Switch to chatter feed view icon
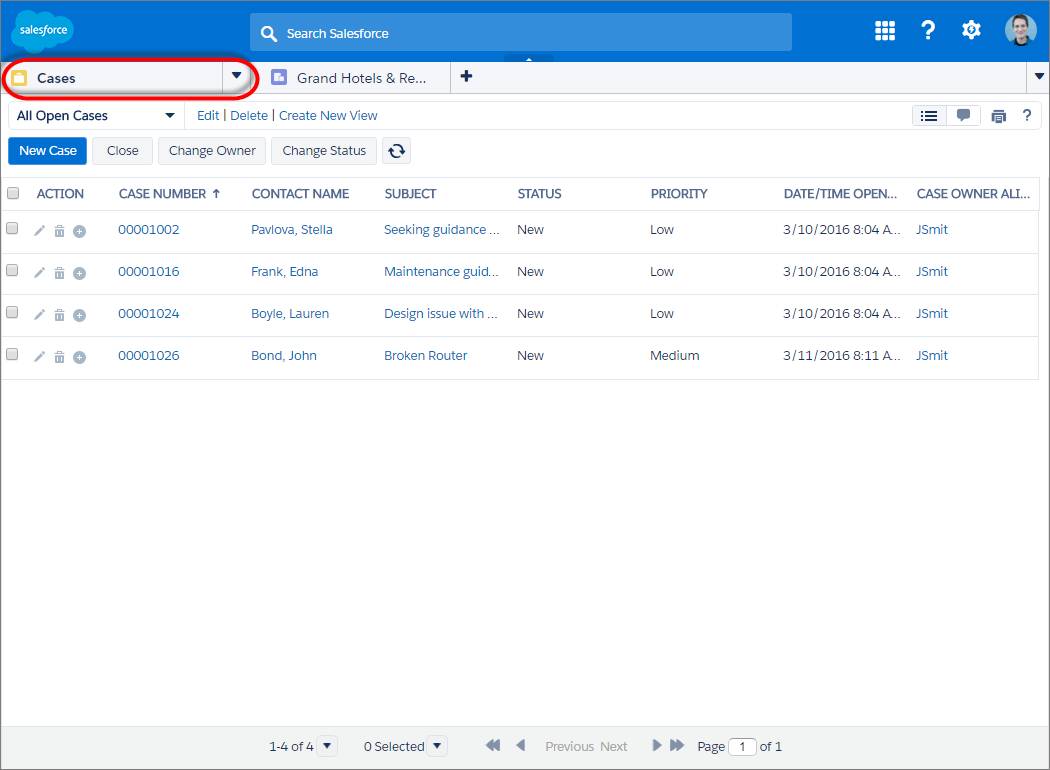The height and width of the screenshot is (770, 1050). [x=964, y=116]
